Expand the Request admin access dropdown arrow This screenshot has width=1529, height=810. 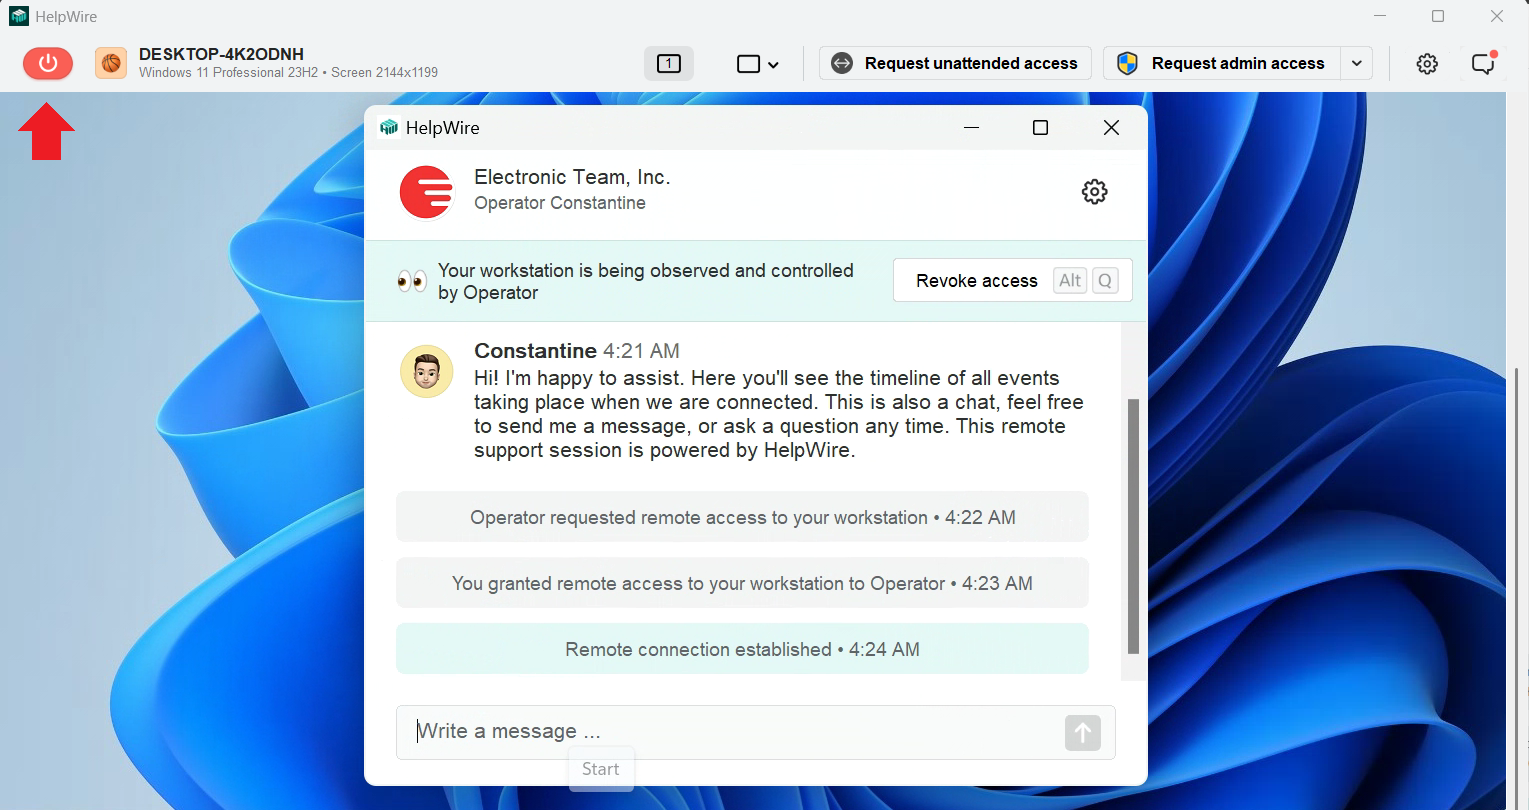[x=1356, y=62]
